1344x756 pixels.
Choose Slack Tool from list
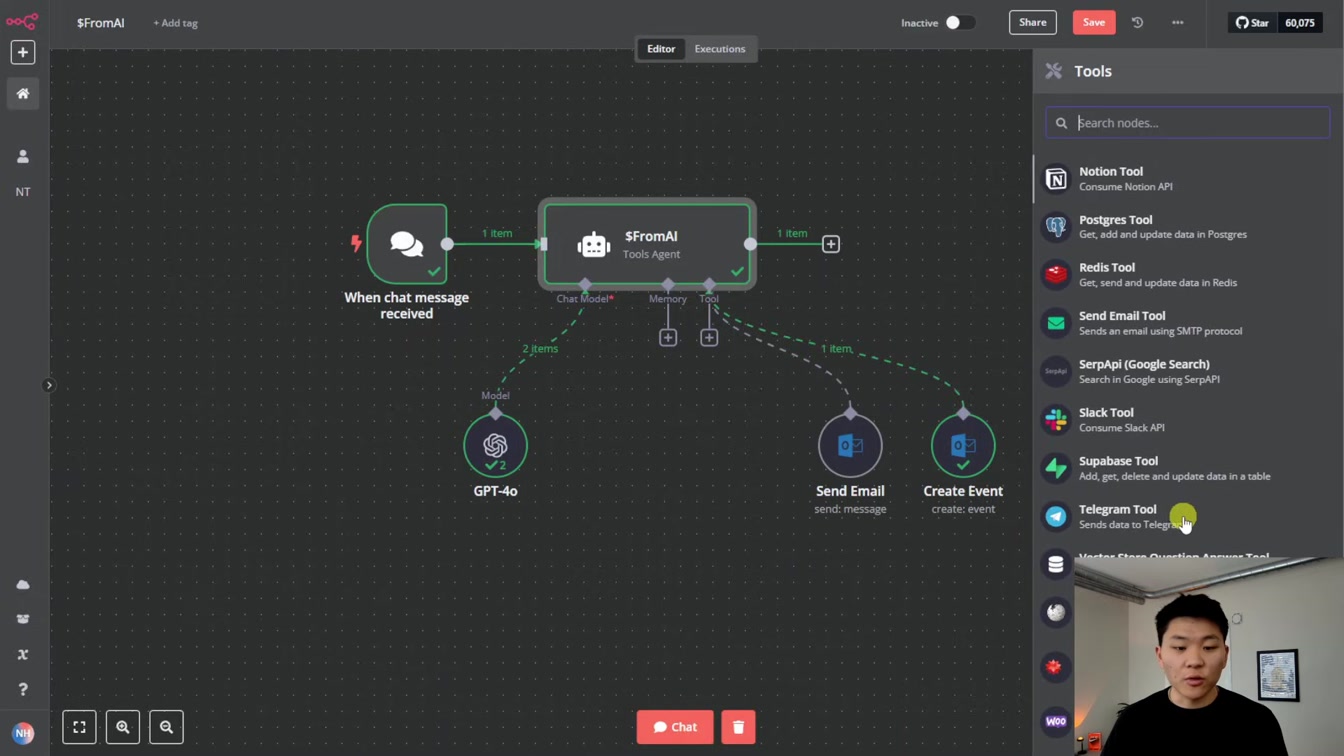pos(1188,420)
